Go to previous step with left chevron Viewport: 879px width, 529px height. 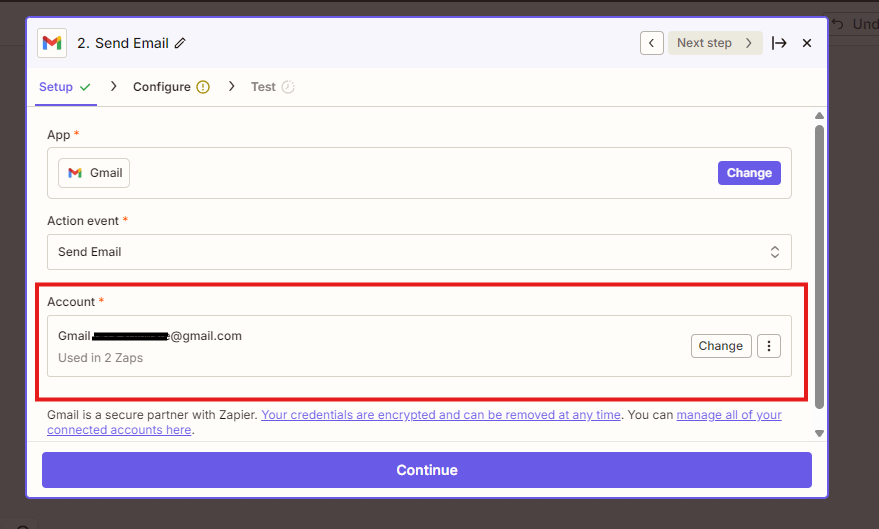click(651, 43)
